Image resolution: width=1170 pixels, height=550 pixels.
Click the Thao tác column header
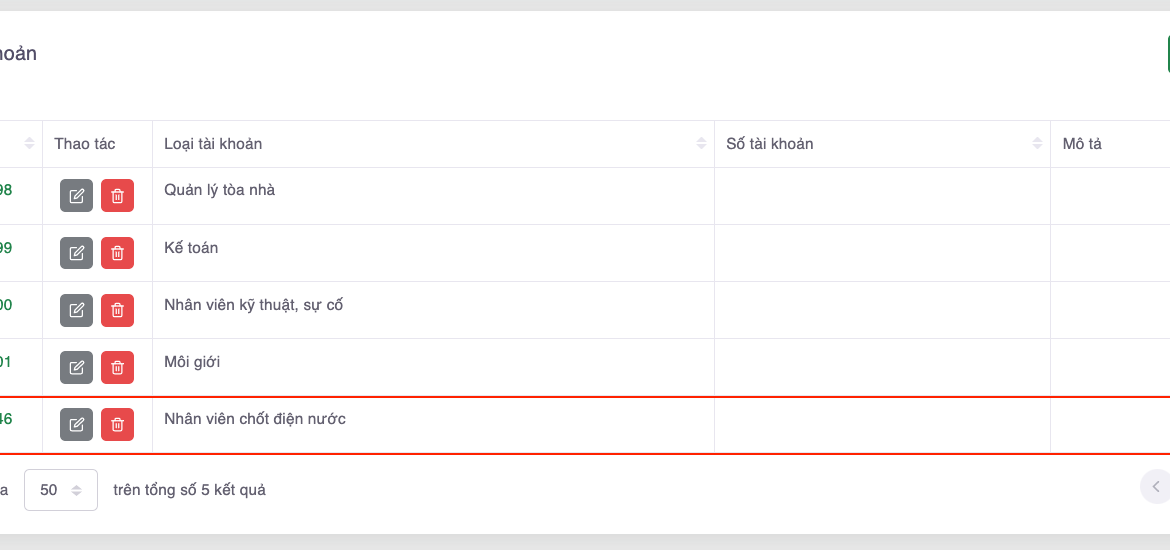point(85,144)
